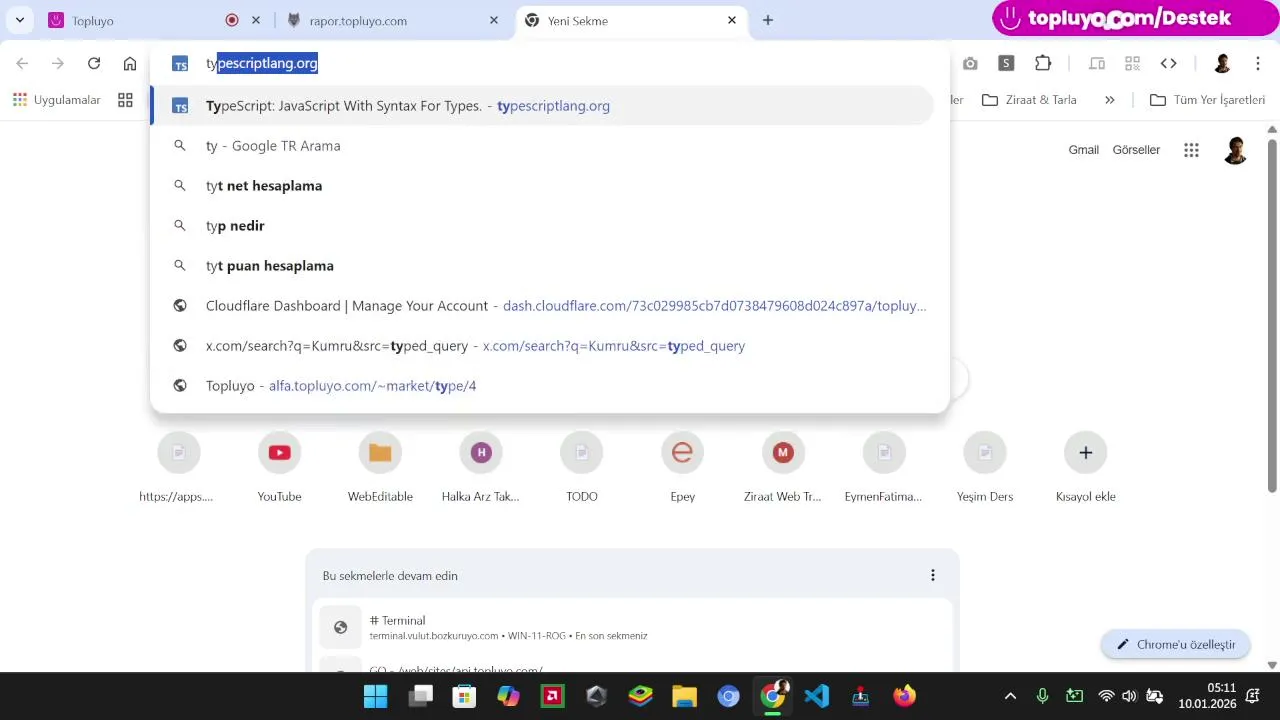The height and width of the screenshot is (720, 1280).
Task: Pick the "typ nedir" search suggestion
Action: pos(543,226)
